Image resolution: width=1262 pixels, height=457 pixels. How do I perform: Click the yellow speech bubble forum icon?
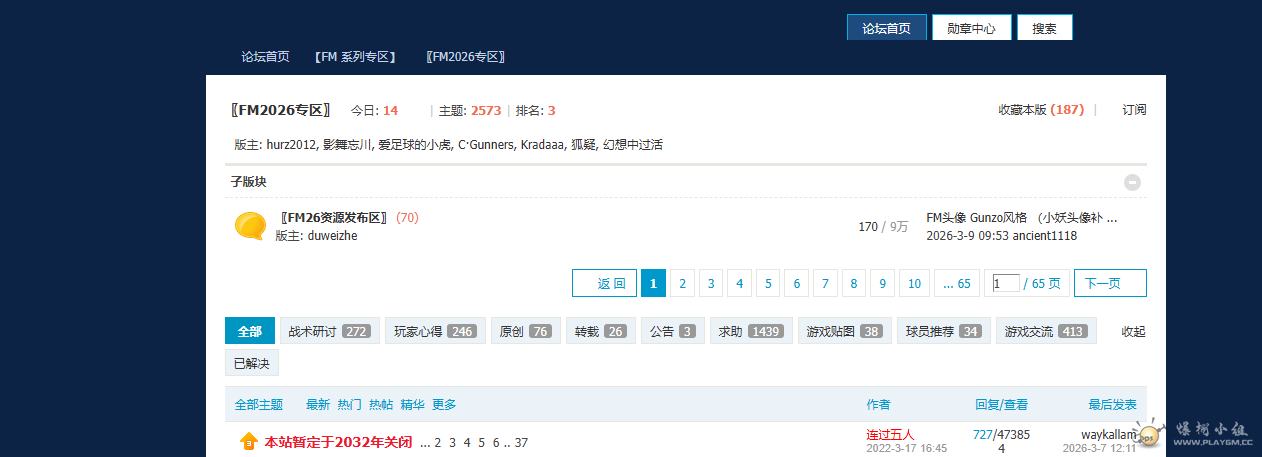pyautogui.click(x=249, y=226)
